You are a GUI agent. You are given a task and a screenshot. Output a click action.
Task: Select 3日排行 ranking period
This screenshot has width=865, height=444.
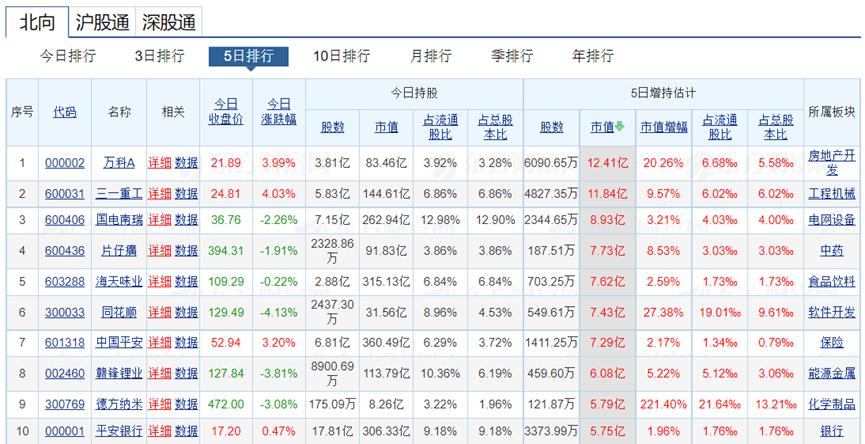[x=159, y=56]
